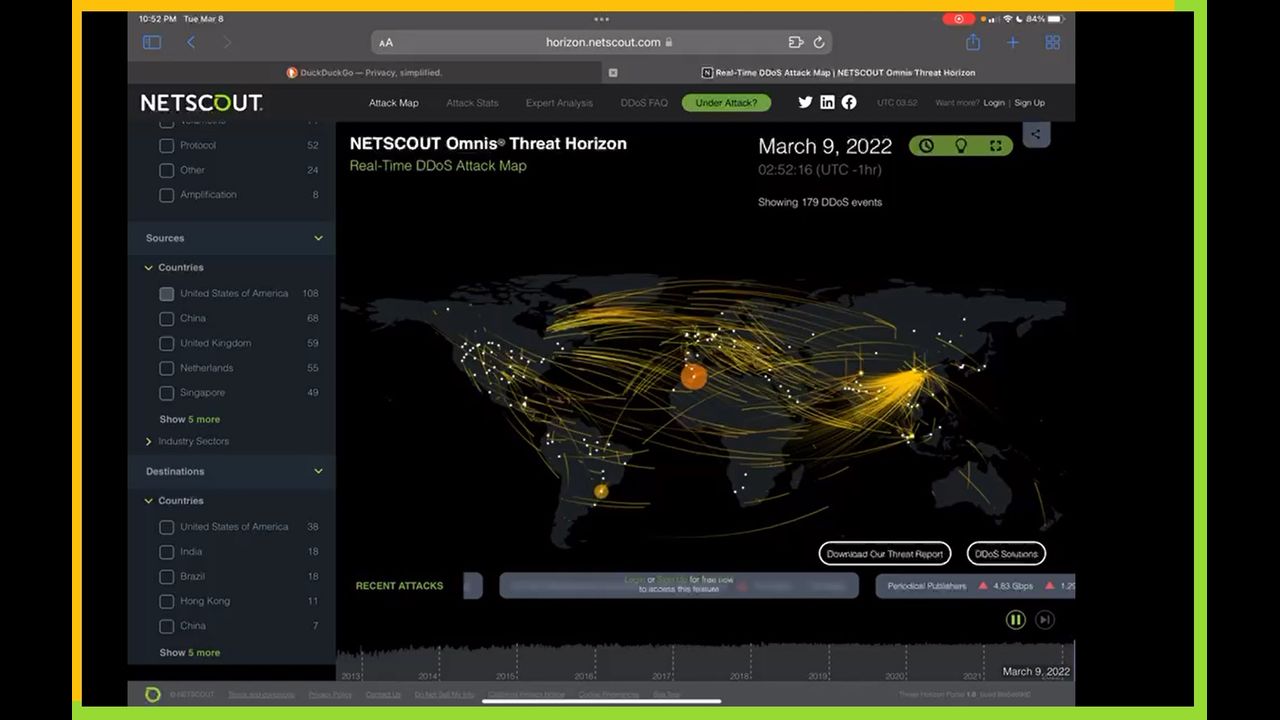Open the Attack Stats tab
1280x720 pixels.
click(x=472, y=103)
